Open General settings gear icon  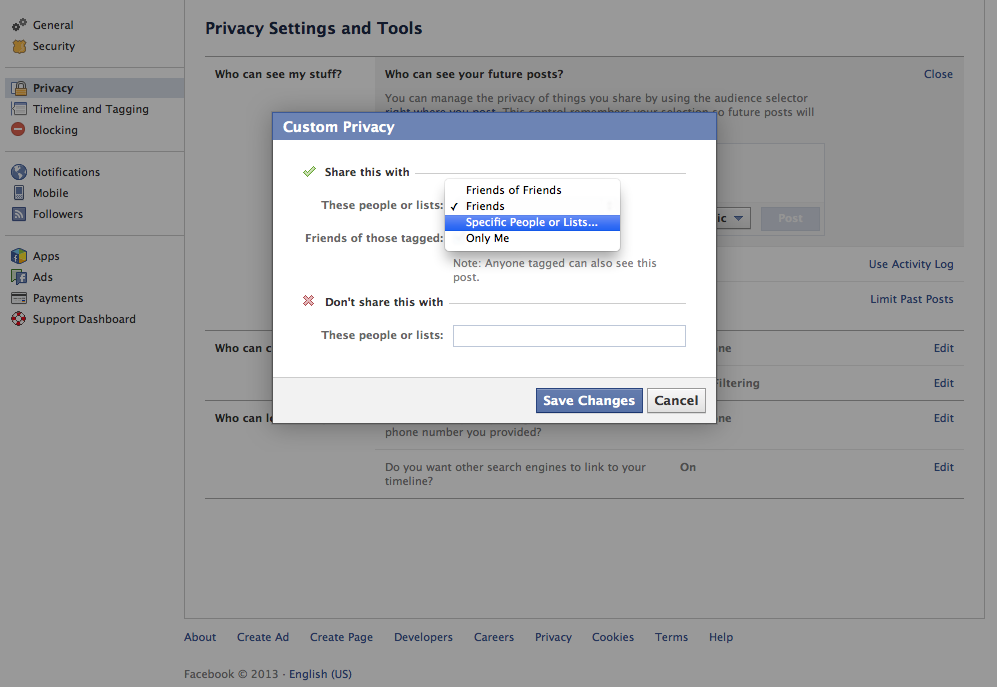coord(19,25)
